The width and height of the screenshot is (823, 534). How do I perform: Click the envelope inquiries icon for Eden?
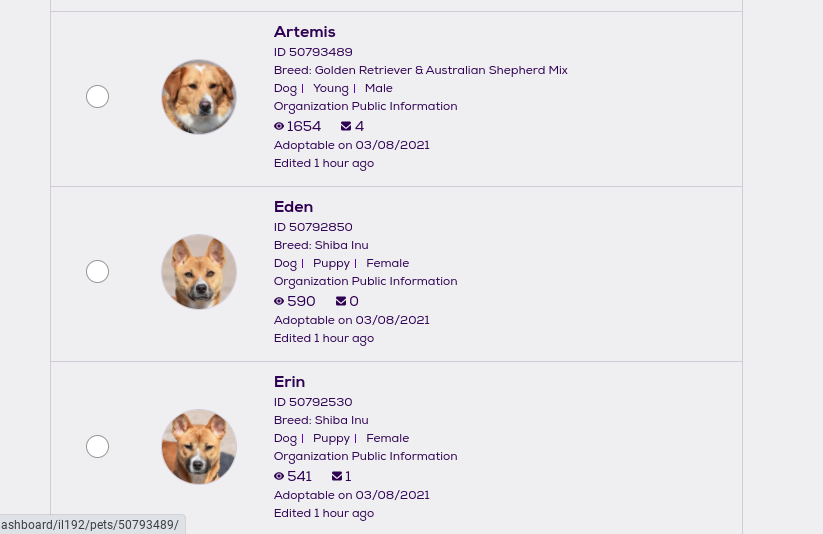tap(341, 302)
